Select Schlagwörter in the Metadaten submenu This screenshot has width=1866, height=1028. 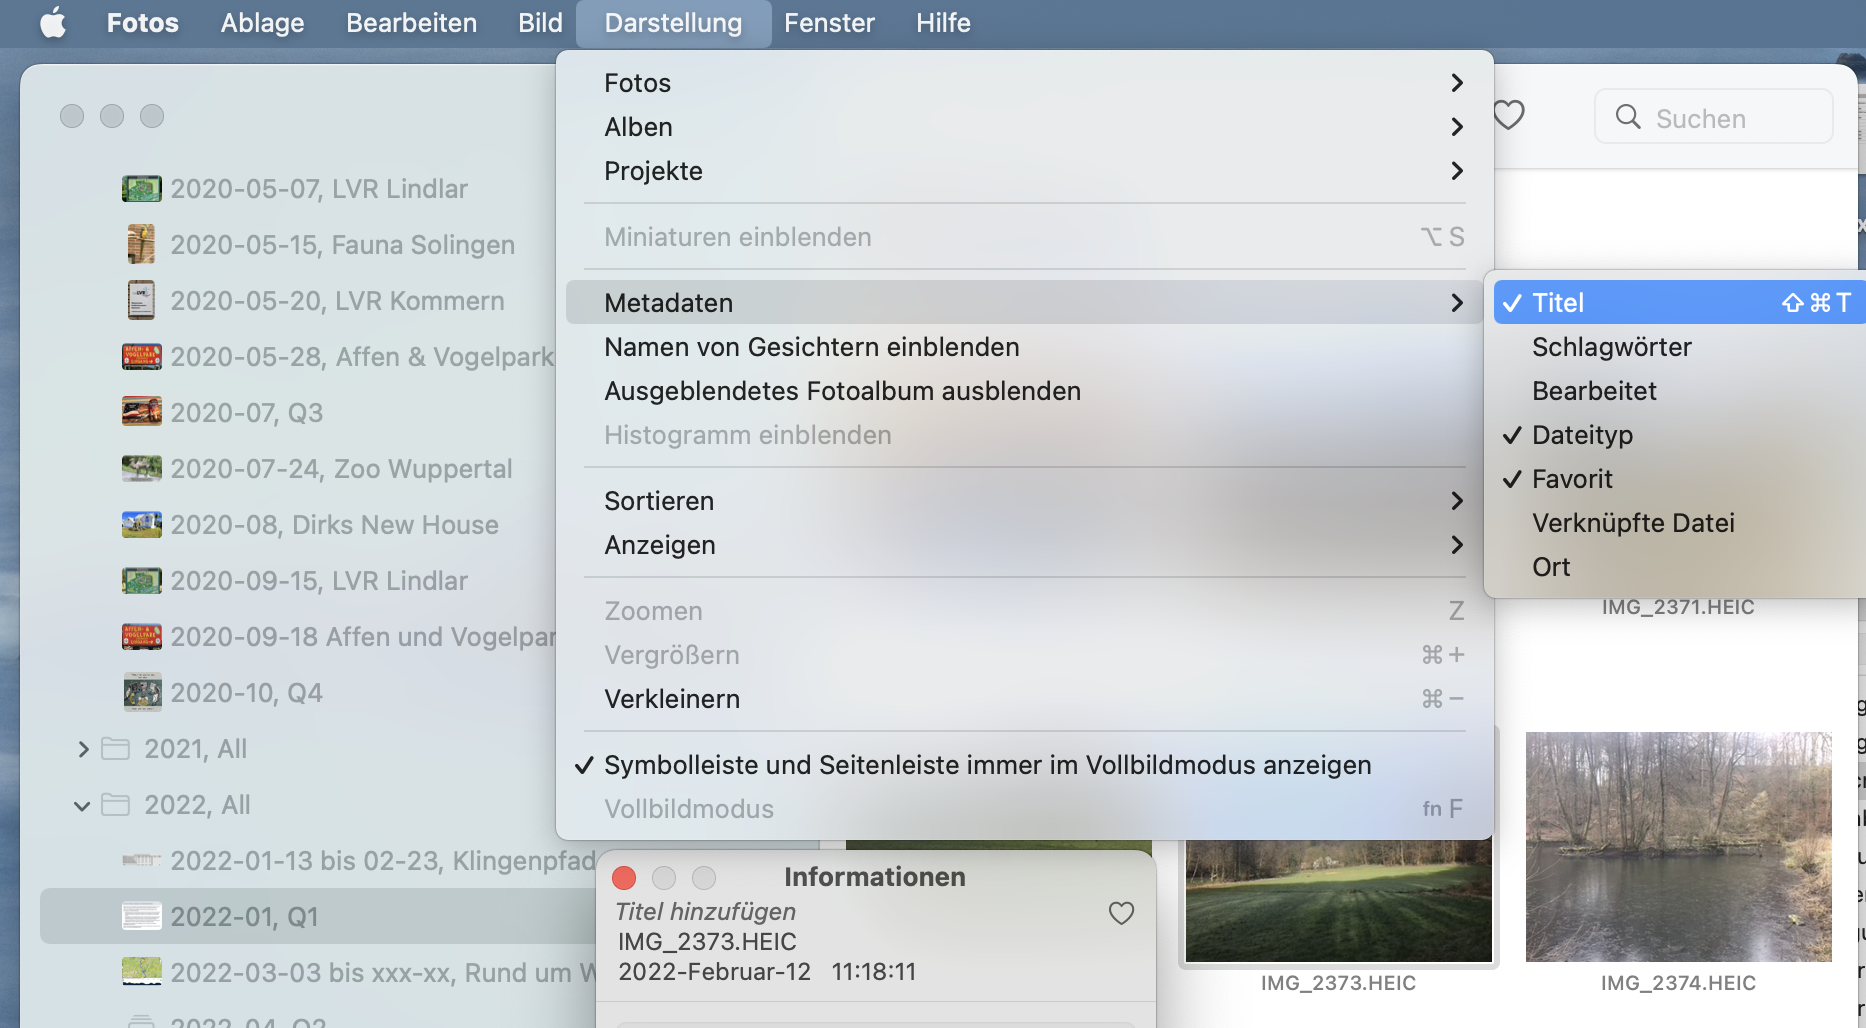click(1612, 347)
